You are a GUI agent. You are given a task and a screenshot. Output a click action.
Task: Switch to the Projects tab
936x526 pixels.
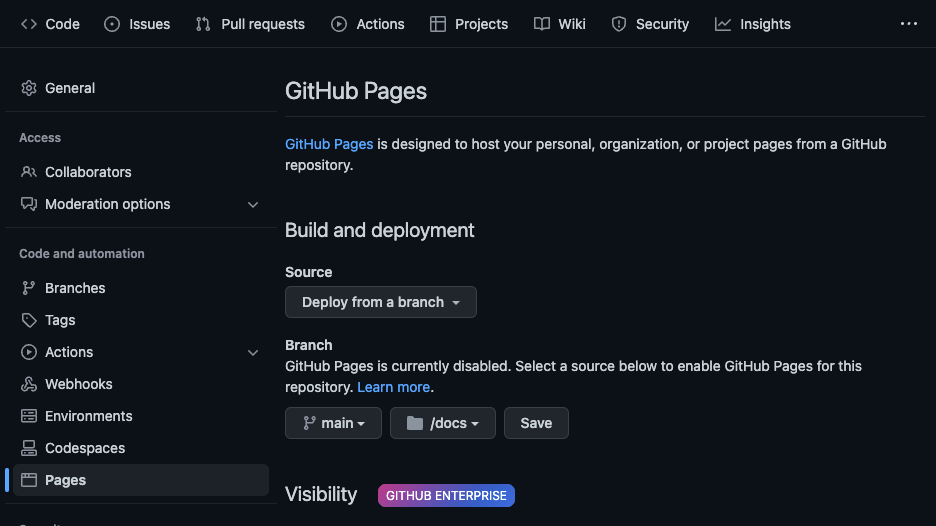click(469, 24)
